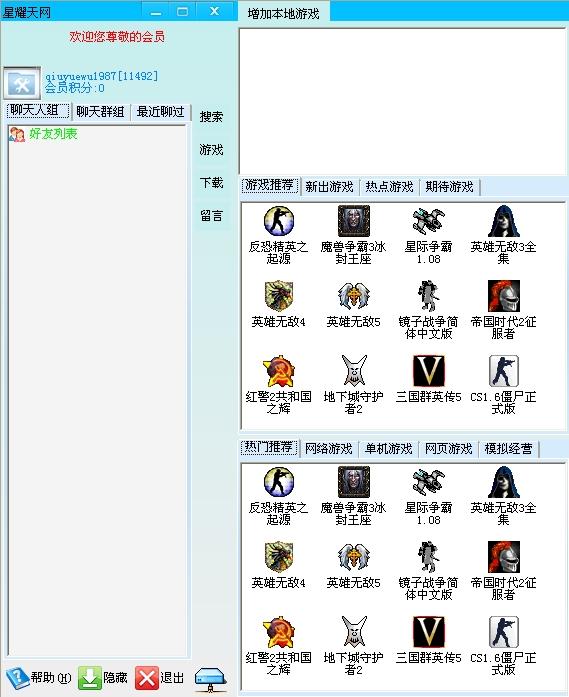Image resolution: width=569 pixels, height=697 pixels.
Task: Show the 期待游戏 tab
Action: pyautogui.click(x=449, y=186)
